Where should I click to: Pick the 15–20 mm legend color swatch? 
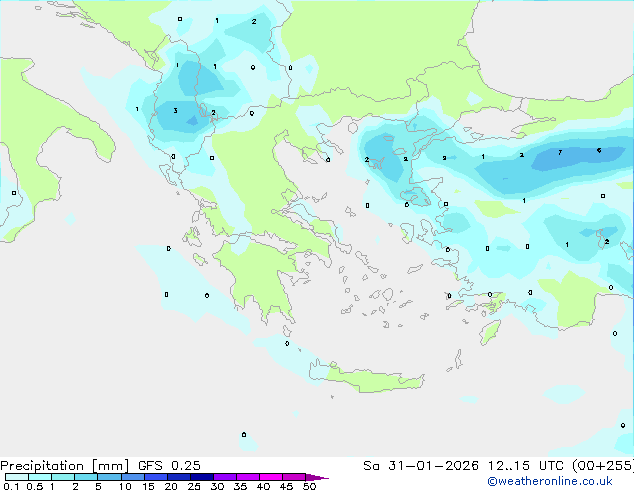point(155,477)
